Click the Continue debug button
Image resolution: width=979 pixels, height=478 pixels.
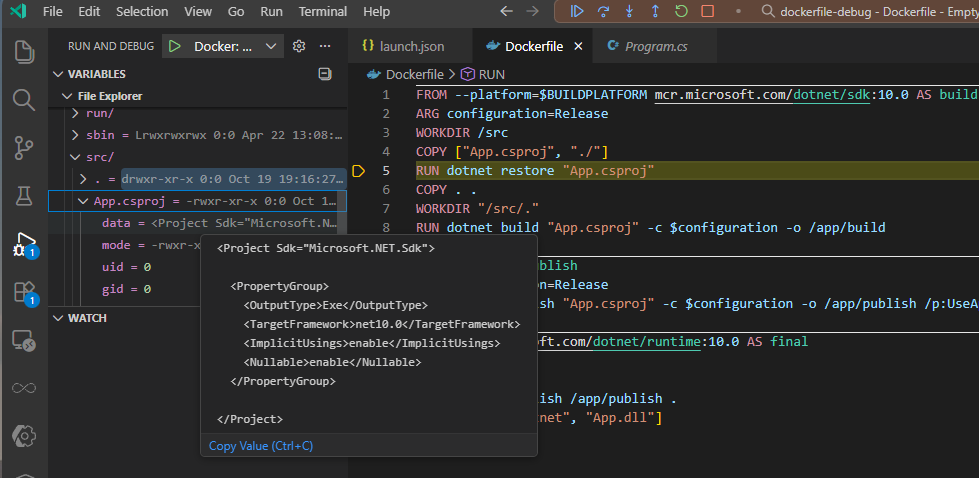point(577,12)
